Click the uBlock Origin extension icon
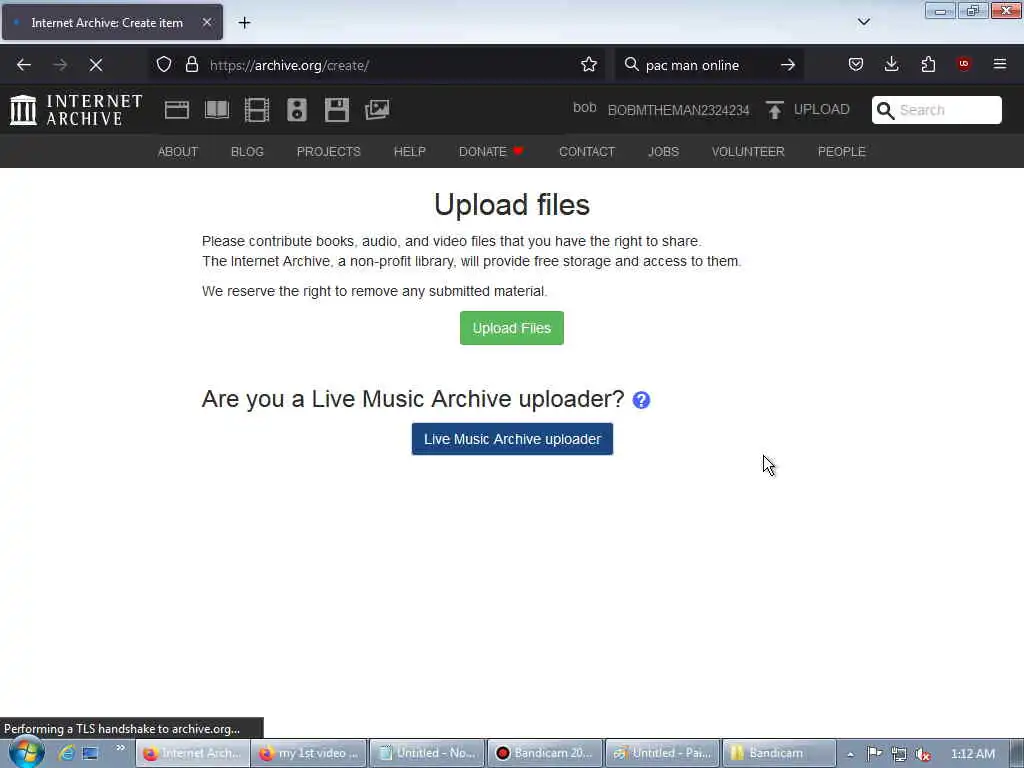 [964, 64]
